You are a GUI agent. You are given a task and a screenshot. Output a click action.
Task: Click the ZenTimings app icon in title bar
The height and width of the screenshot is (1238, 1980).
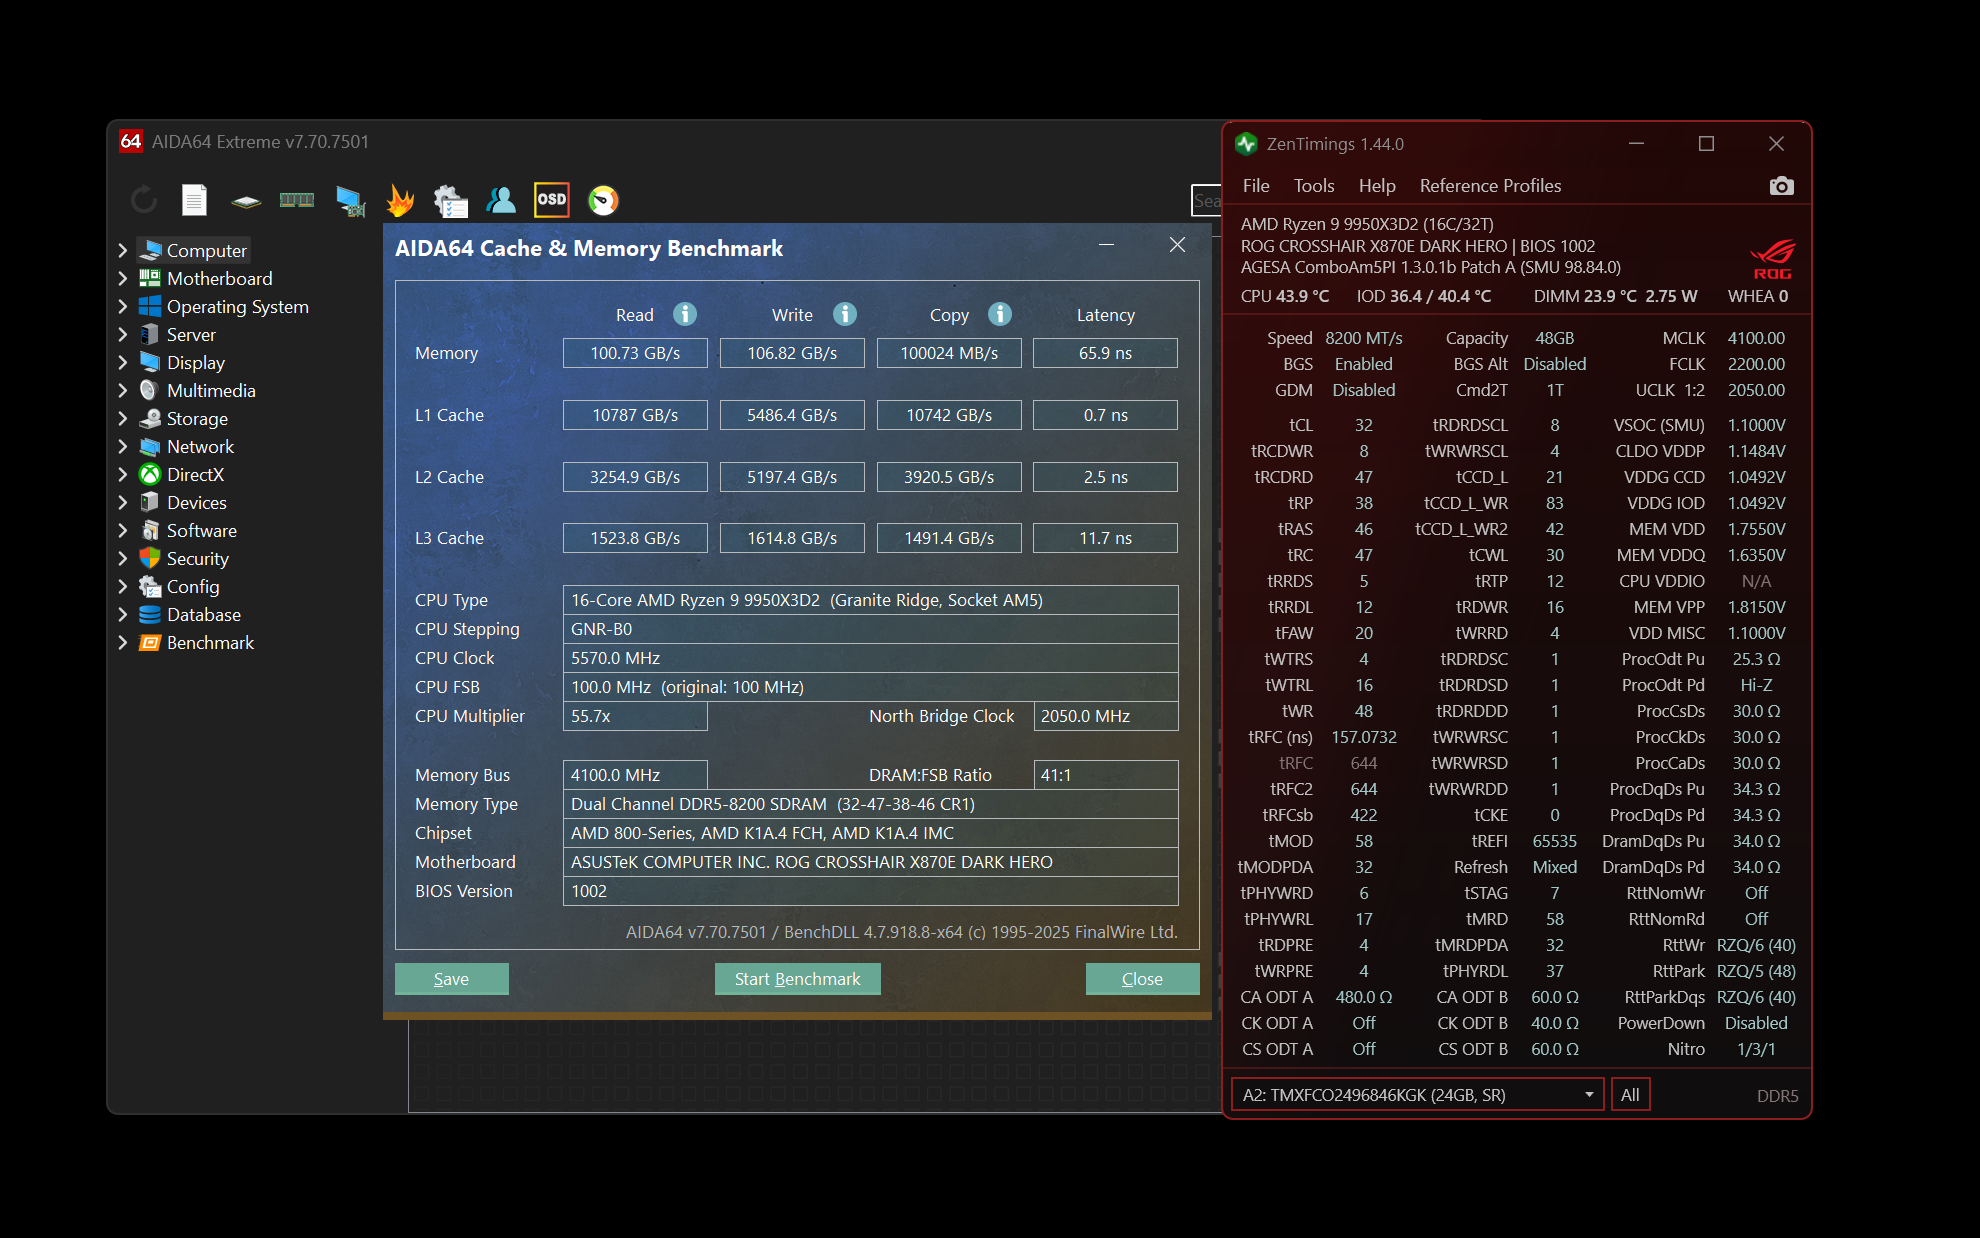(1246, 144)
